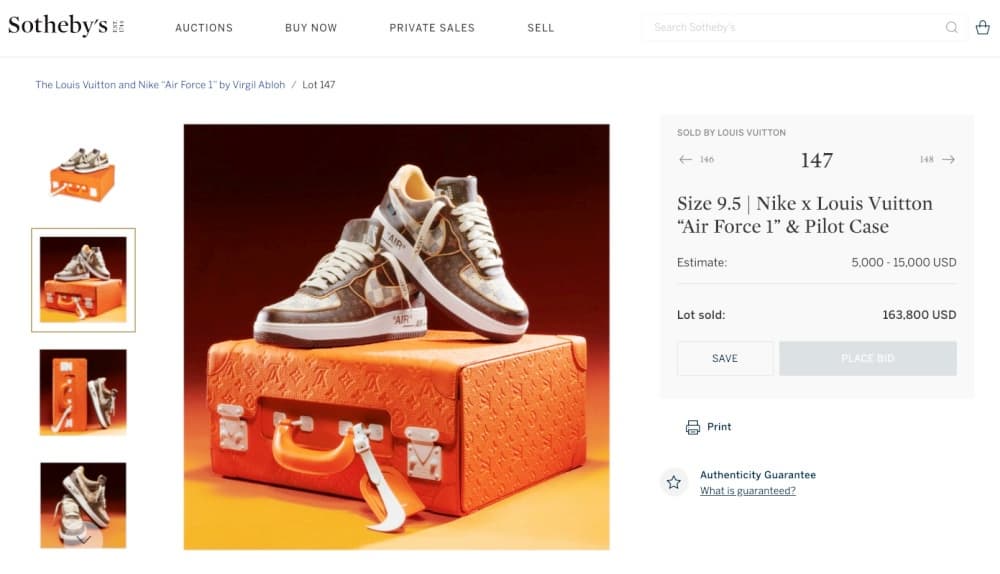Open the Virgil Abloh auction breadcrumb link
This screenshot has height=574, width=1000.
point(160,85)
